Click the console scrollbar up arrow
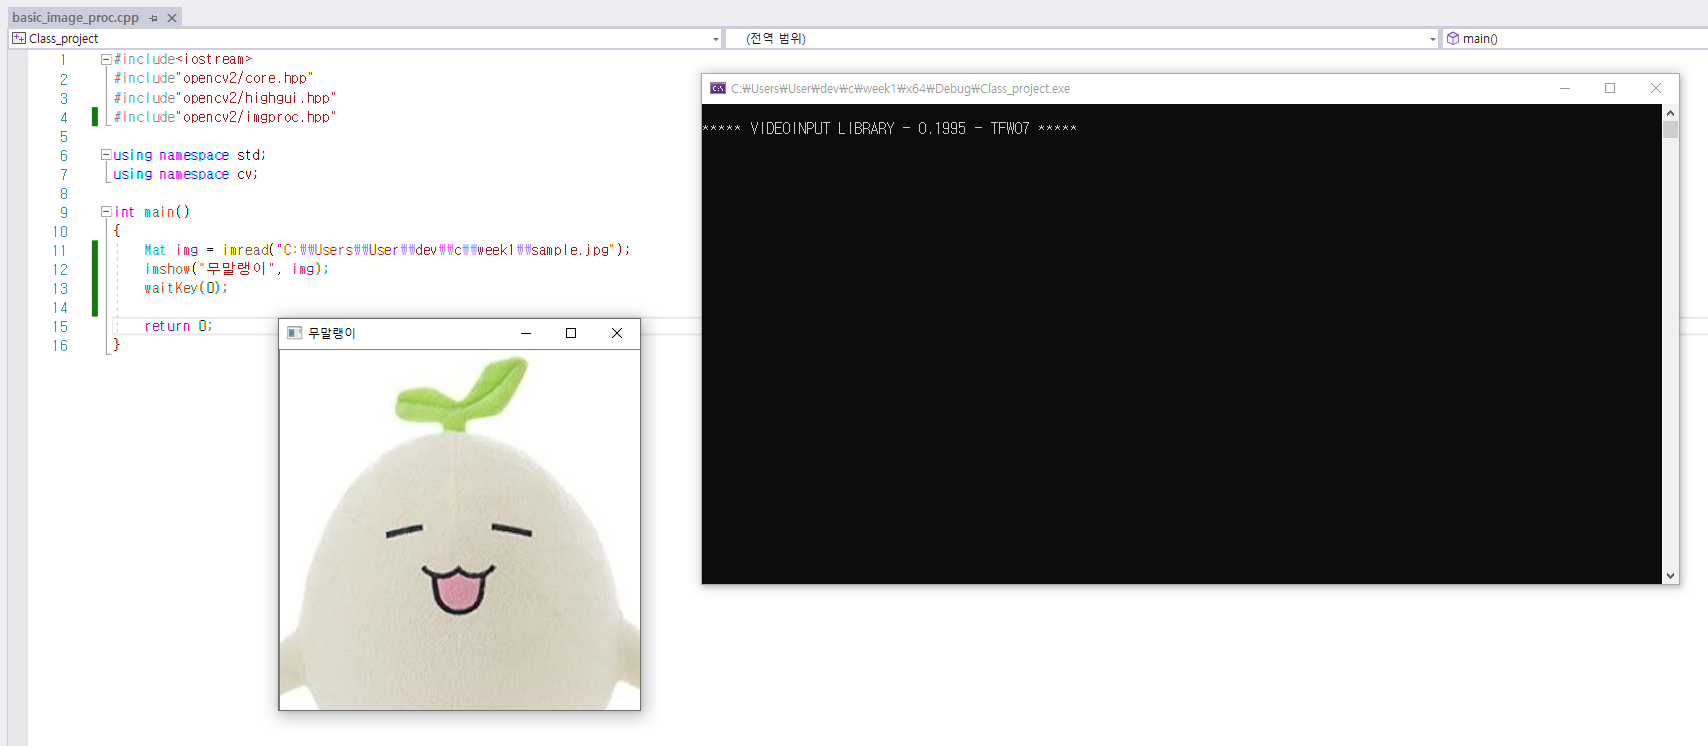Image resolution: width=1708 pixels, height=746 pixels. click(x=1670, y=112)
